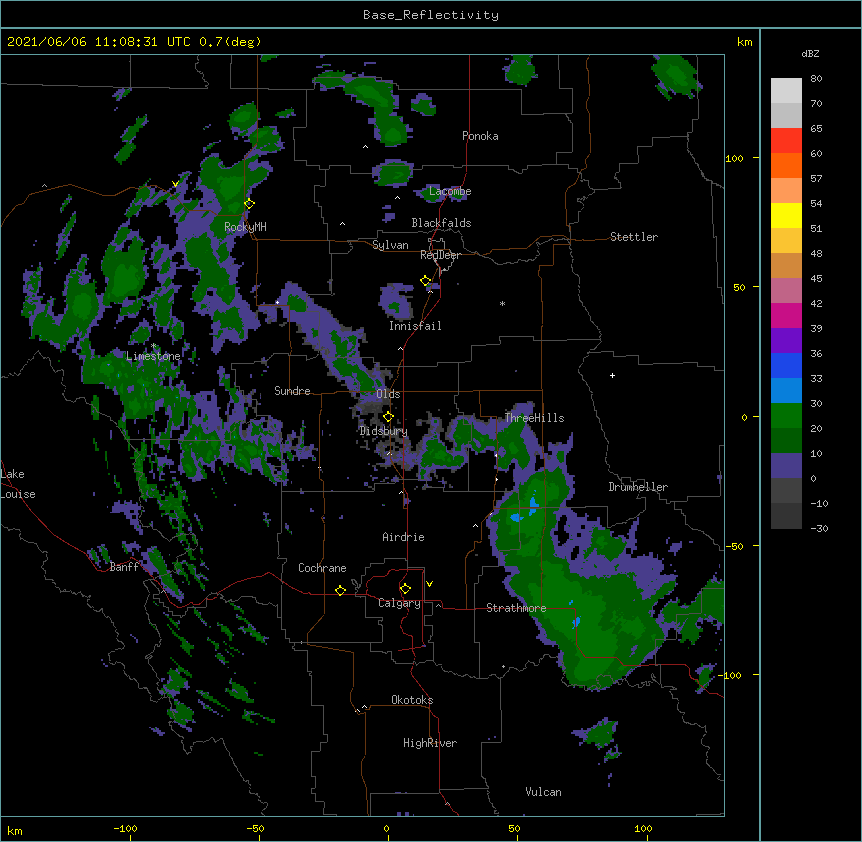Pick the red swatch between 65 and 60

[786, 141]
